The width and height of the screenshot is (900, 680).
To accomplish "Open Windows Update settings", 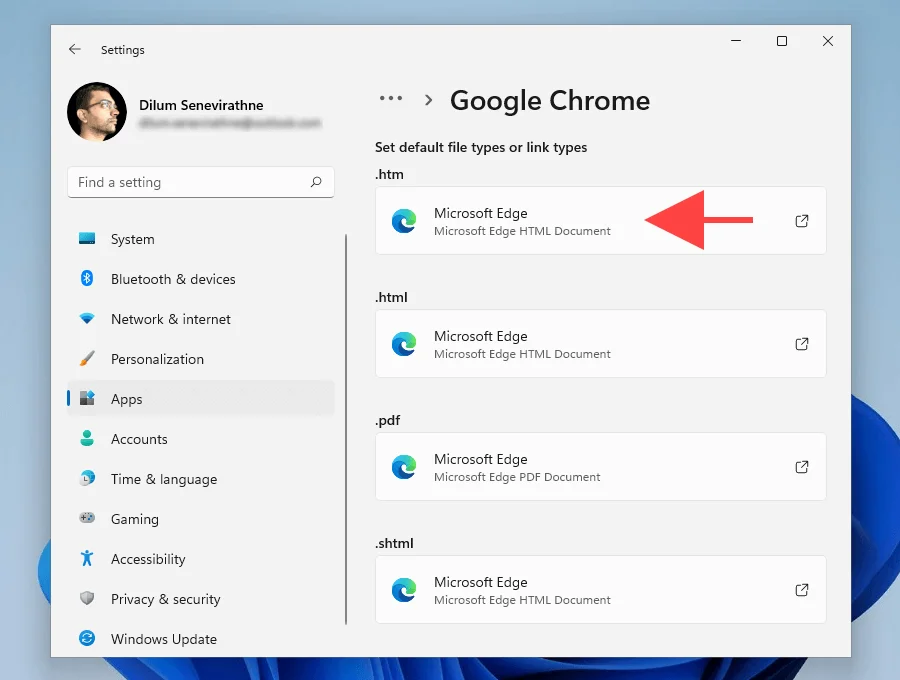I will 200,639.
